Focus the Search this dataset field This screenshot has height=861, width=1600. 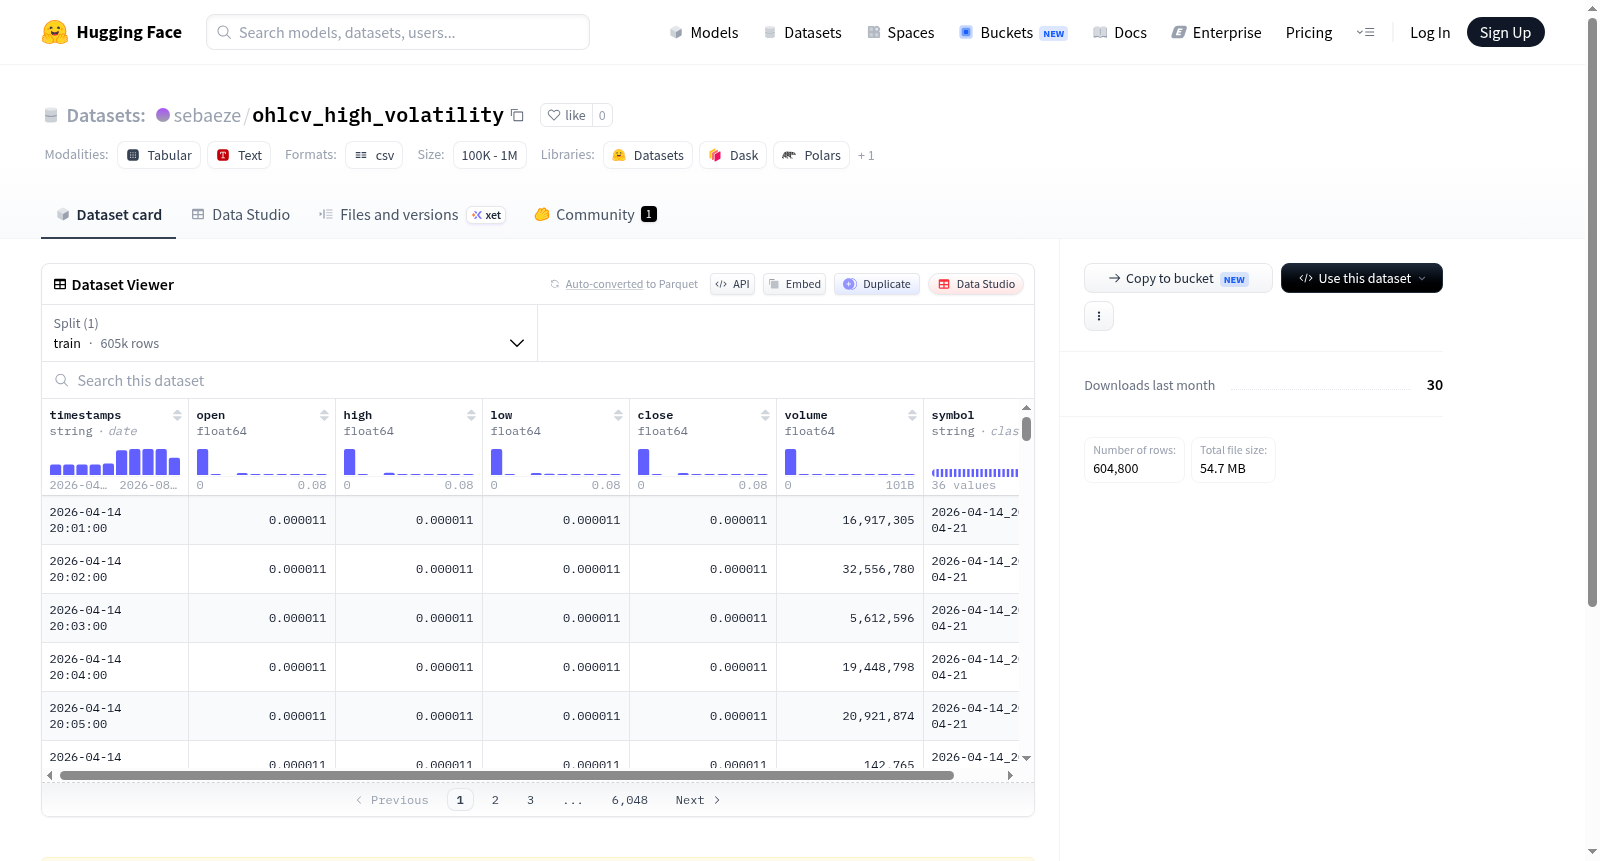tap(538, 381)
